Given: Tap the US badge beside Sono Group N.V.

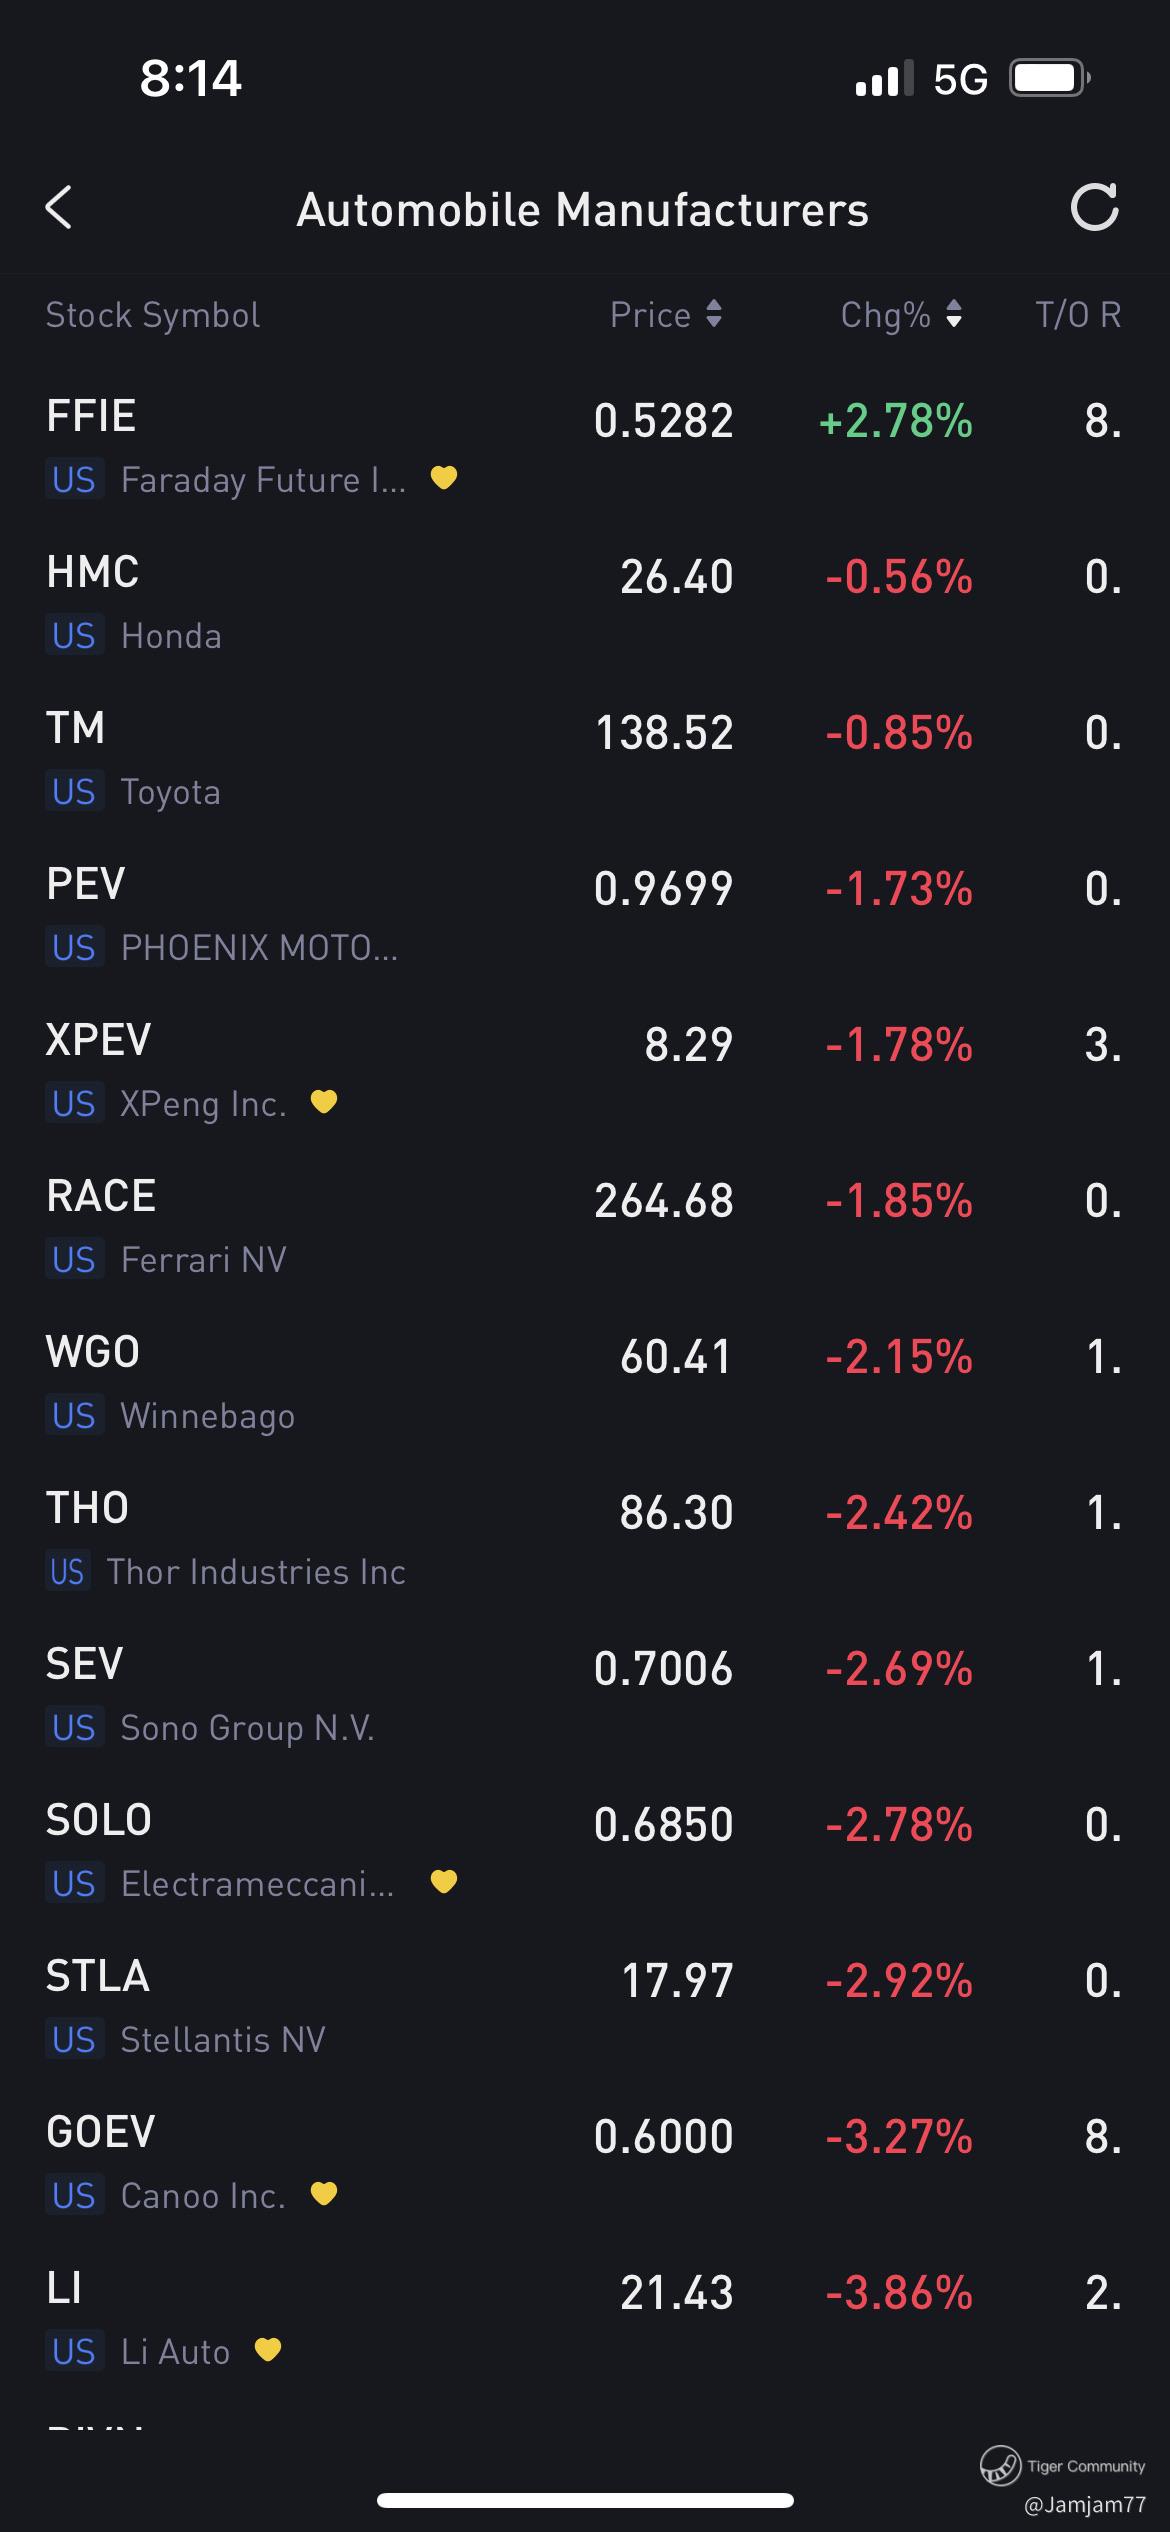Looking at the screenshot, I should point(74,1728).
